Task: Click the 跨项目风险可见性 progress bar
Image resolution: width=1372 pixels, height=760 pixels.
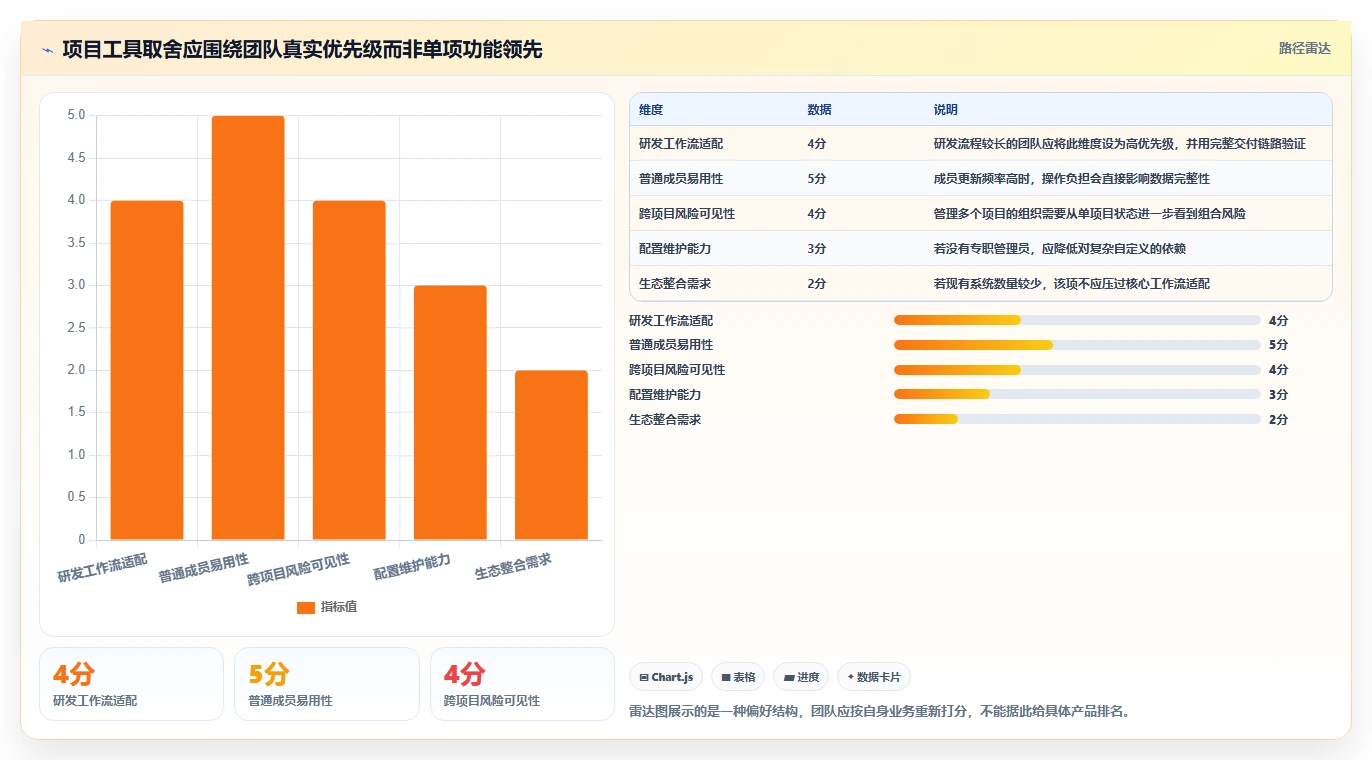Action: click(x=1077, y=370)
